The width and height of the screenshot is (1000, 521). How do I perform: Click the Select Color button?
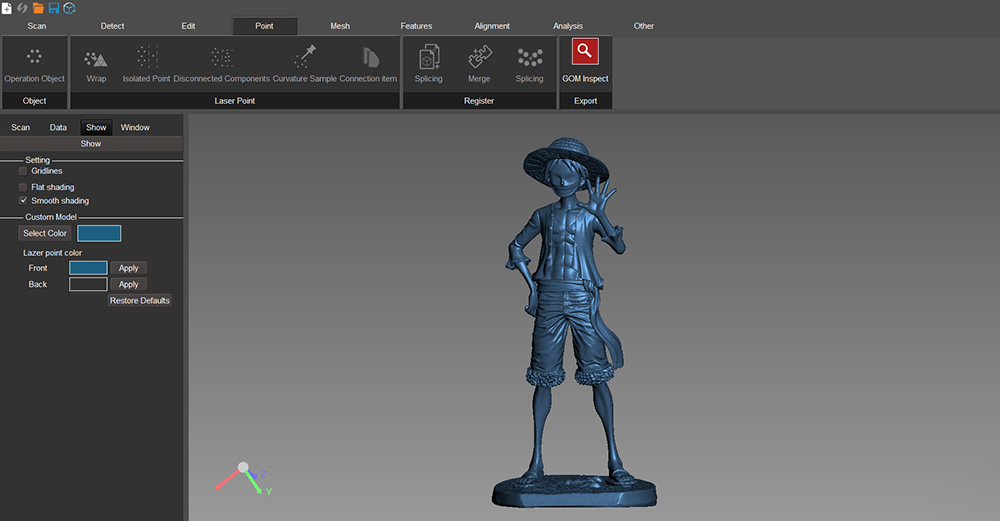click(x=45, y=233)
